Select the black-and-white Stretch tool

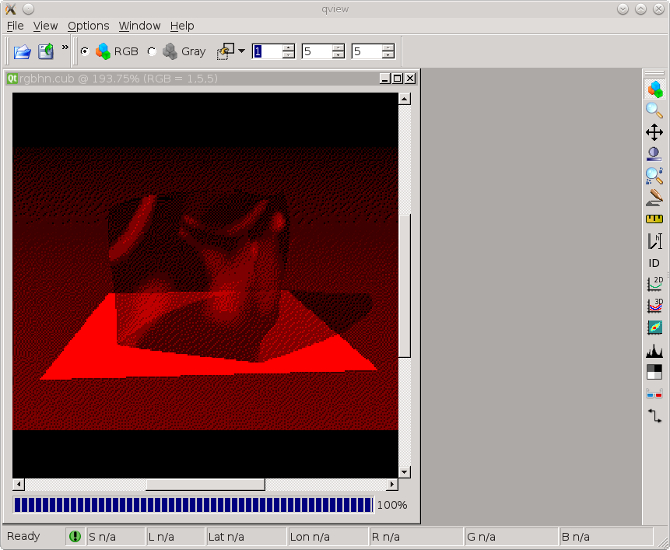coord(654,372)
